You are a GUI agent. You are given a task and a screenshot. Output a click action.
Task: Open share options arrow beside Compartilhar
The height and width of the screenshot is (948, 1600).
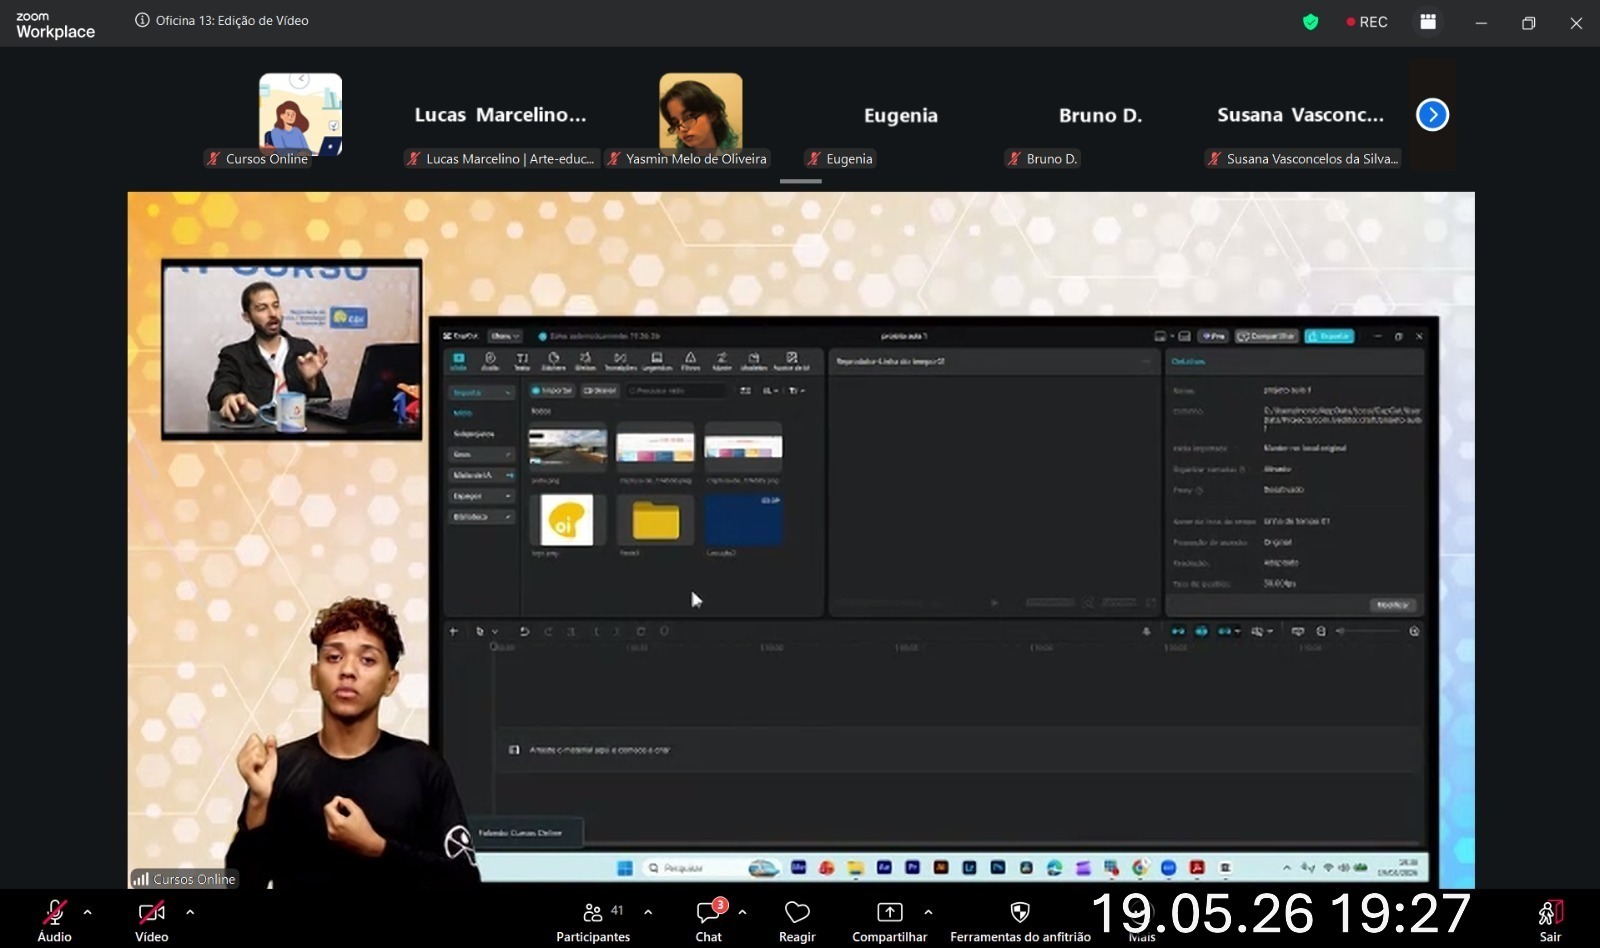(928, 912)
